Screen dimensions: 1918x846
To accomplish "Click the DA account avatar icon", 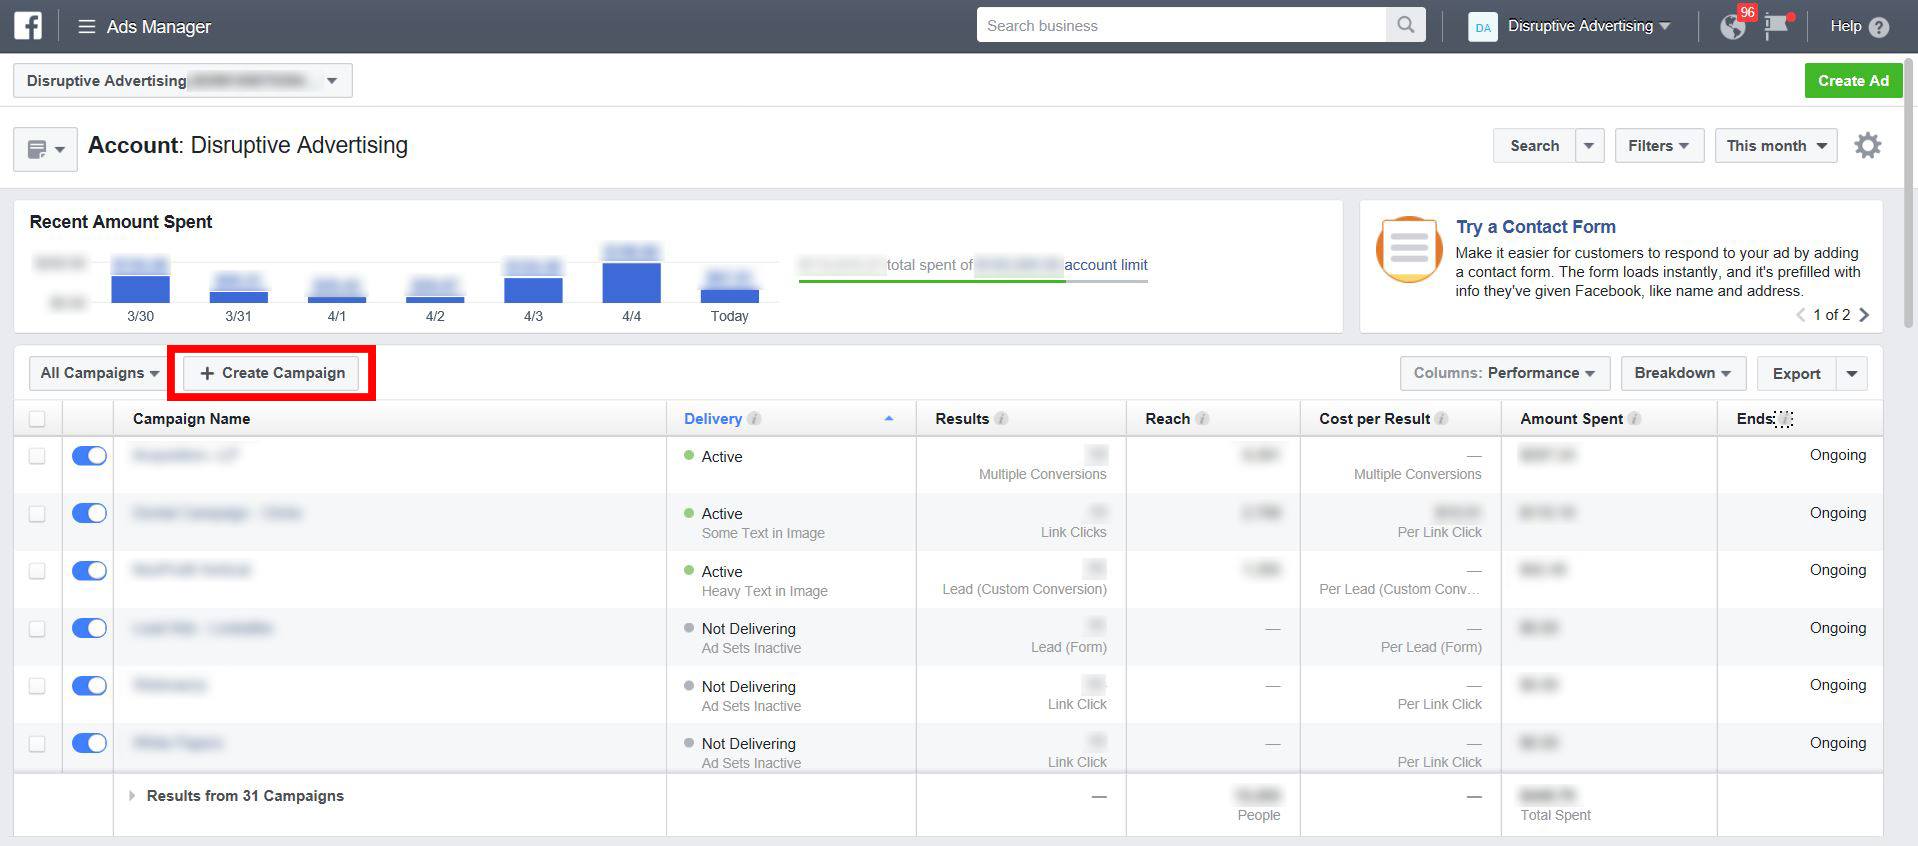I will point(1483,27).
